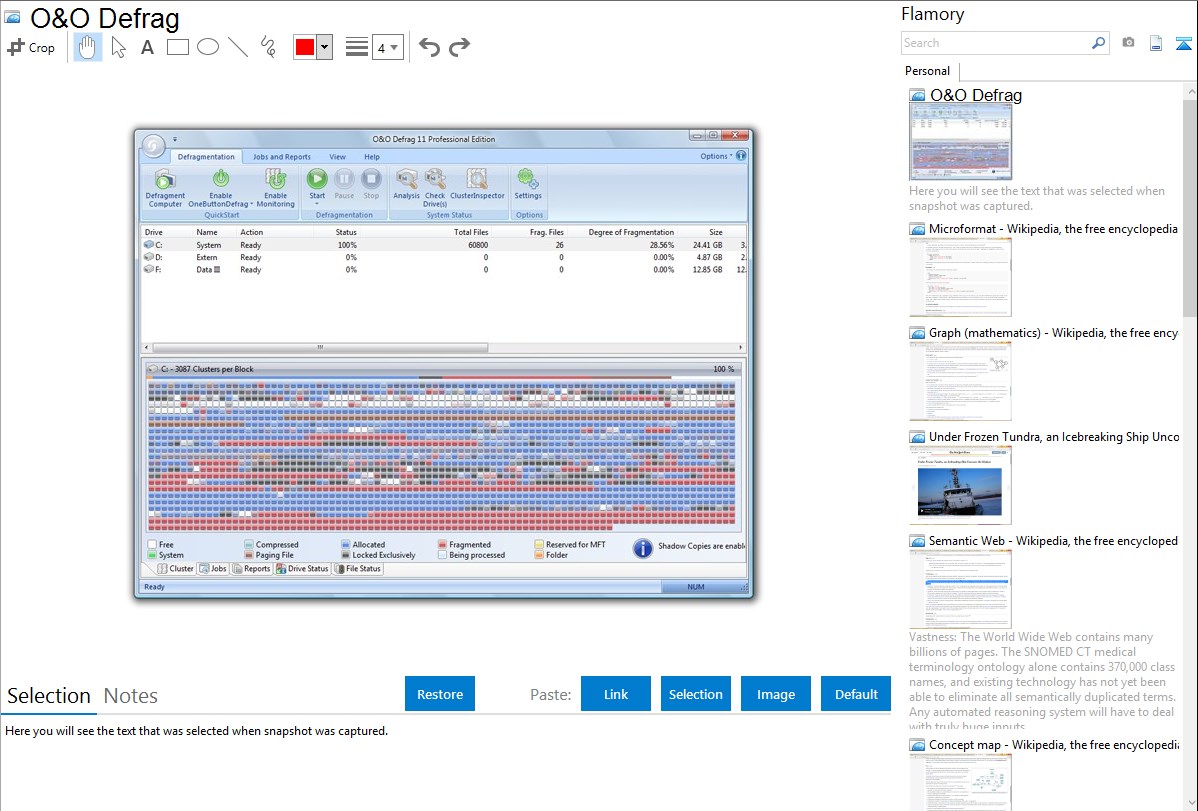1198x811 pixels.
Task: Paste as Link
Action: pos(616,694)
